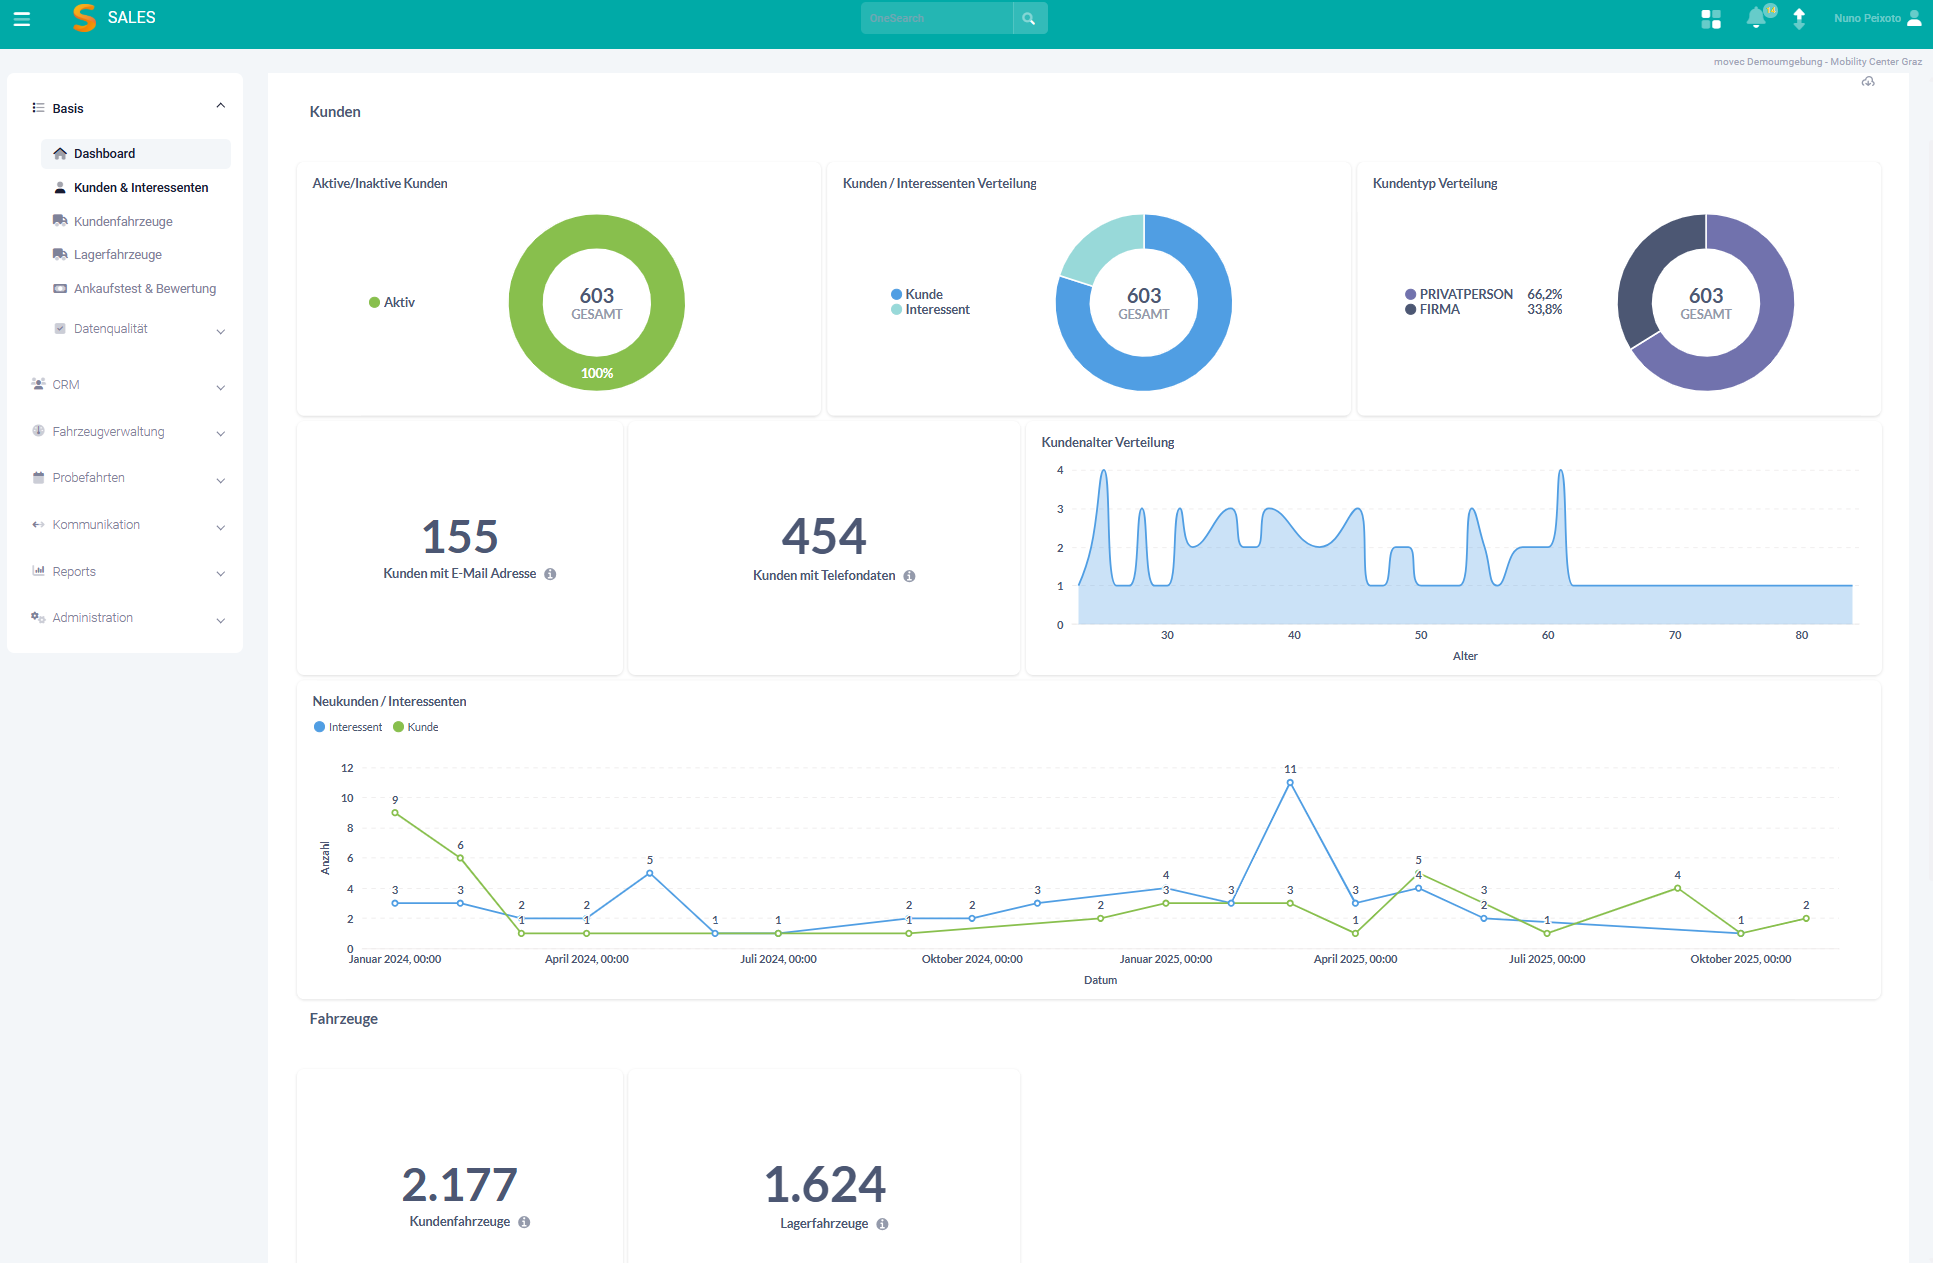Toggle the Interessent series in Neukunden legend

(348, 727)
